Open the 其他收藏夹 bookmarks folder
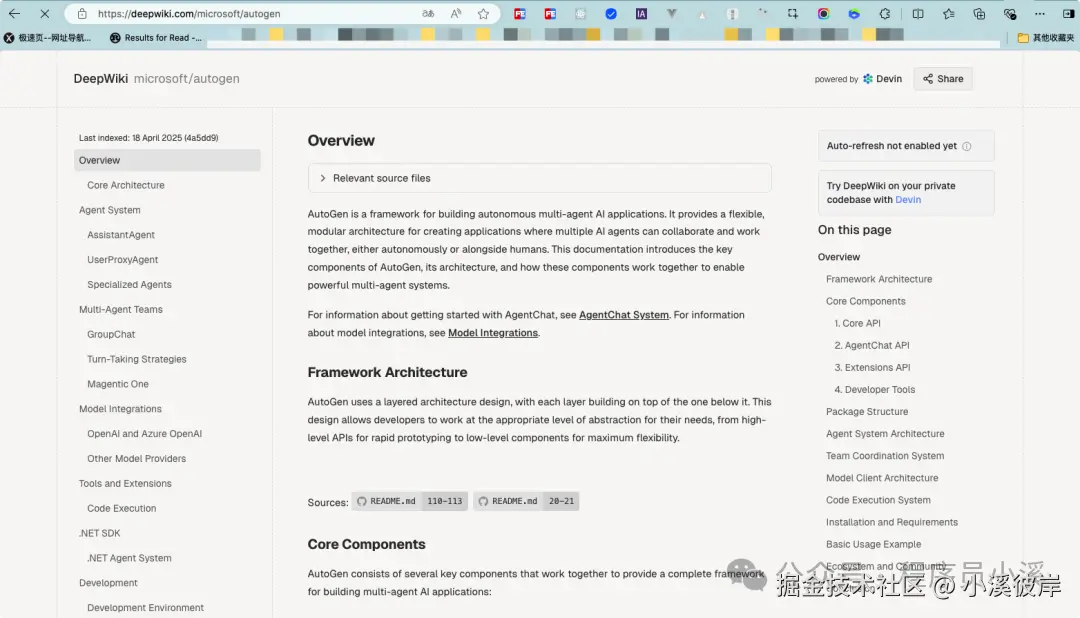 1046,38
